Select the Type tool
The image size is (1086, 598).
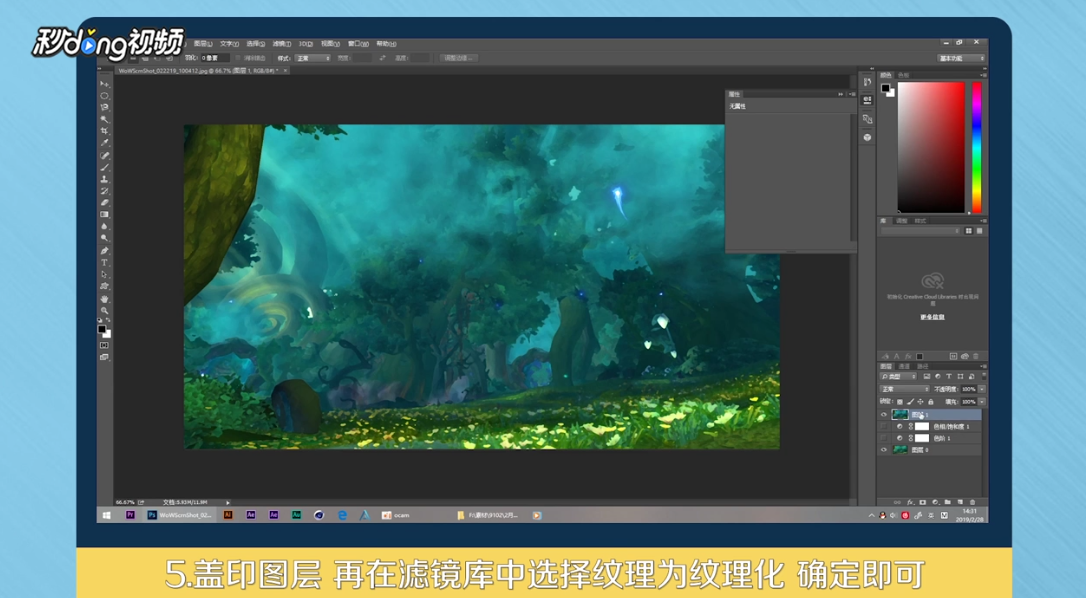(105, 263)
